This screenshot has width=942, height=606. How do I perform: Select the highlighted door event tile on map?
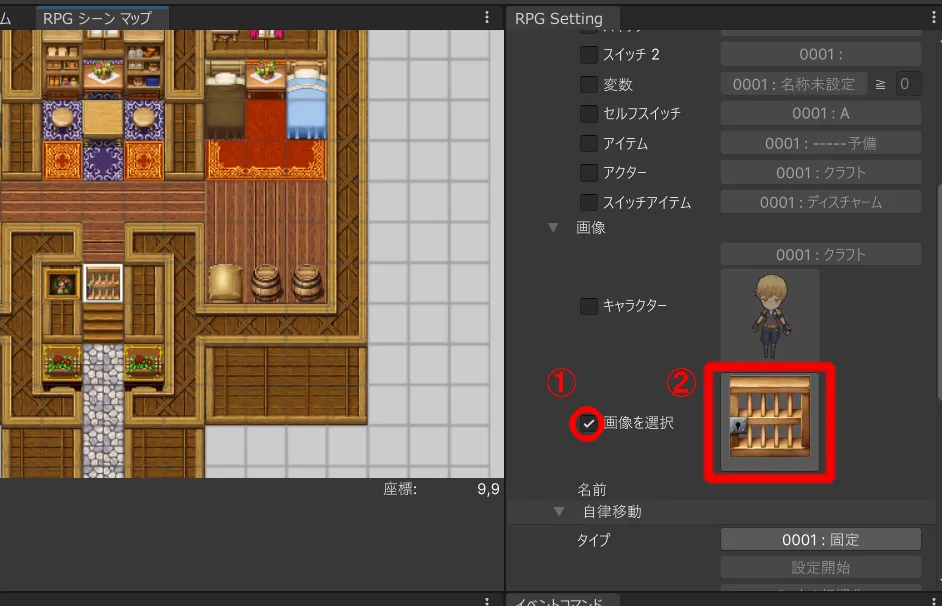click(x=103, y=283)
